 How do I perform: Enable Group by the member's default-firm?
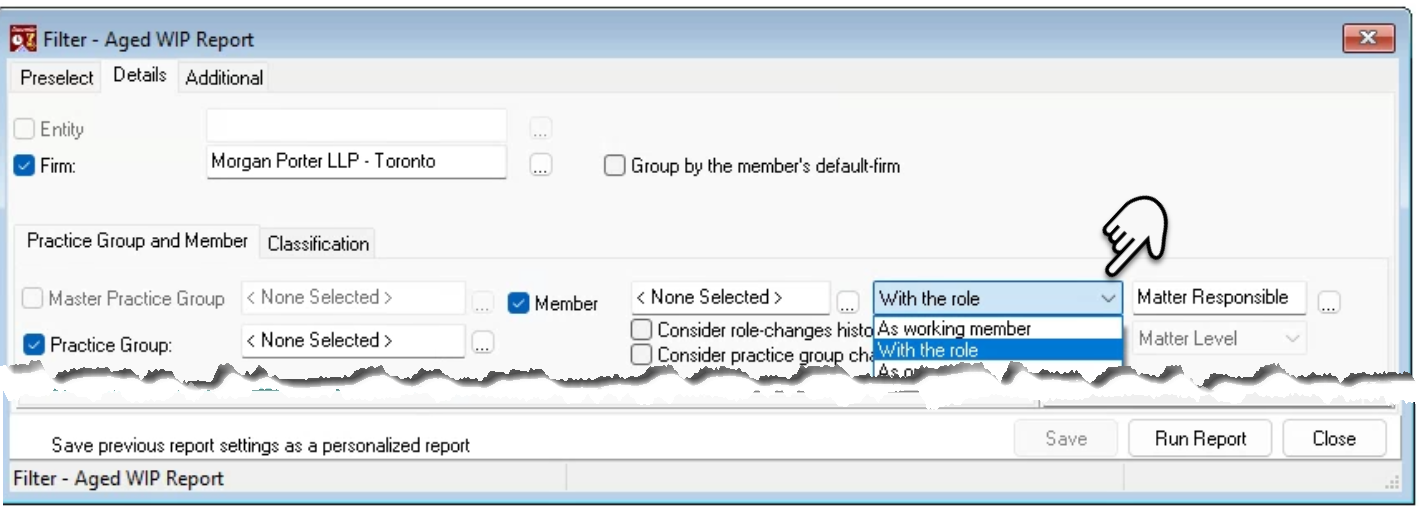click(x=615, y=166)
